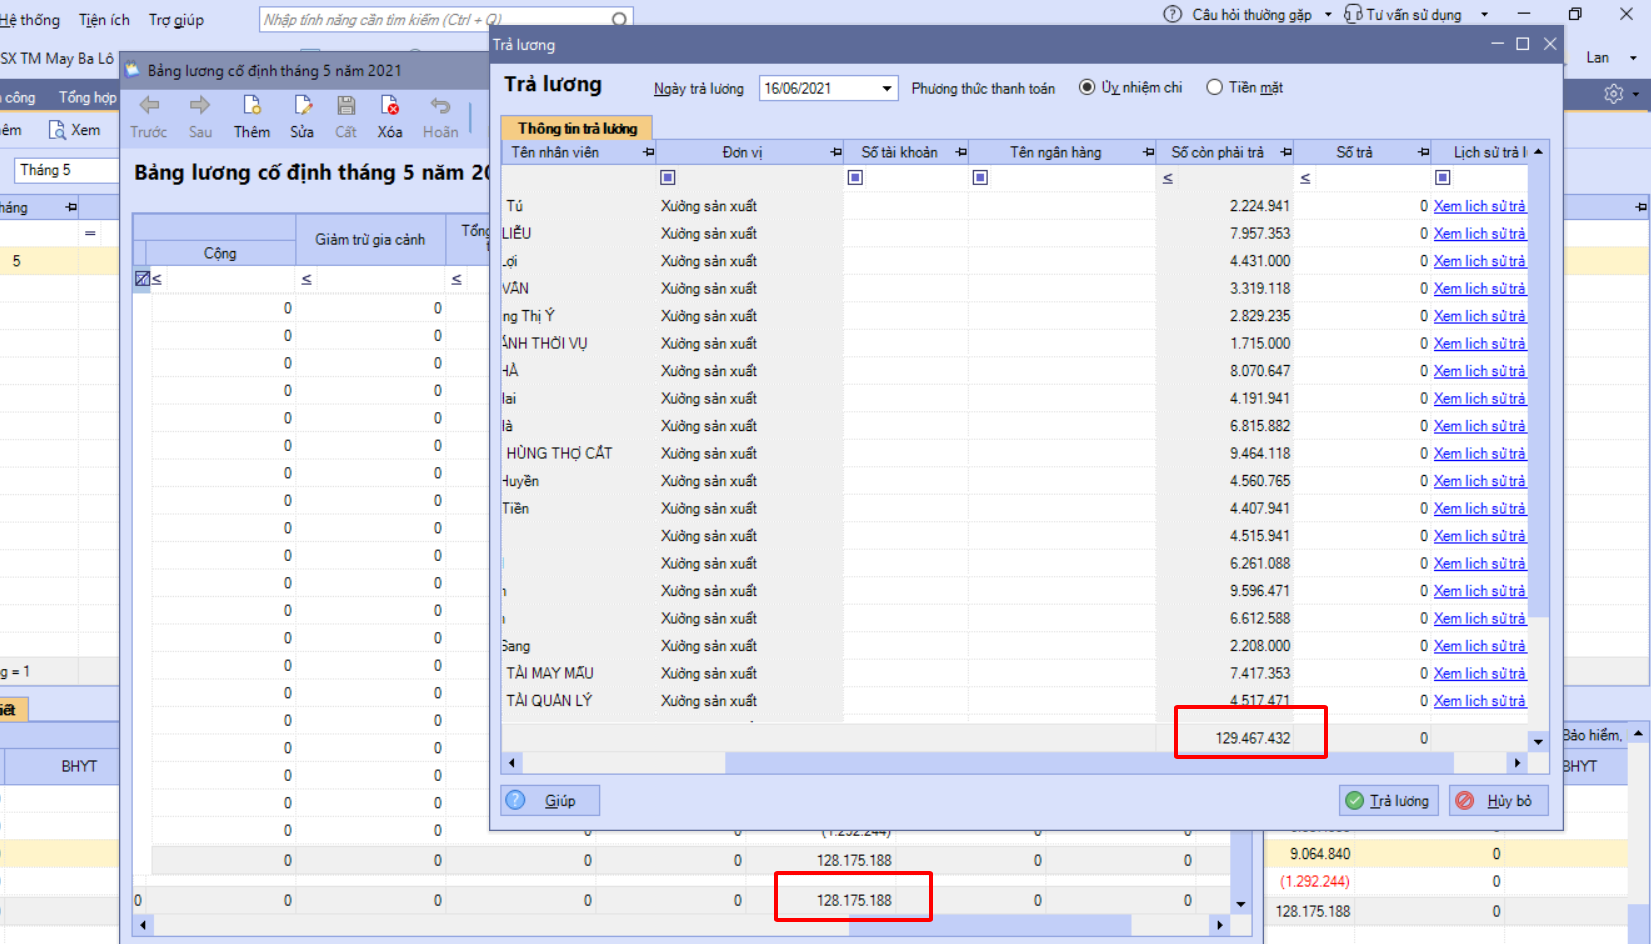1651x944 pixels.
Task: Pin the Đơn vị column
Action: coord(836,152)
